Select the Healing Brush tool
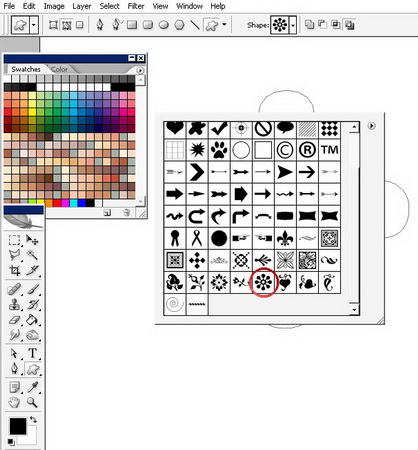The width and height of the screenshot is (418, 450). tap(14, 289)
